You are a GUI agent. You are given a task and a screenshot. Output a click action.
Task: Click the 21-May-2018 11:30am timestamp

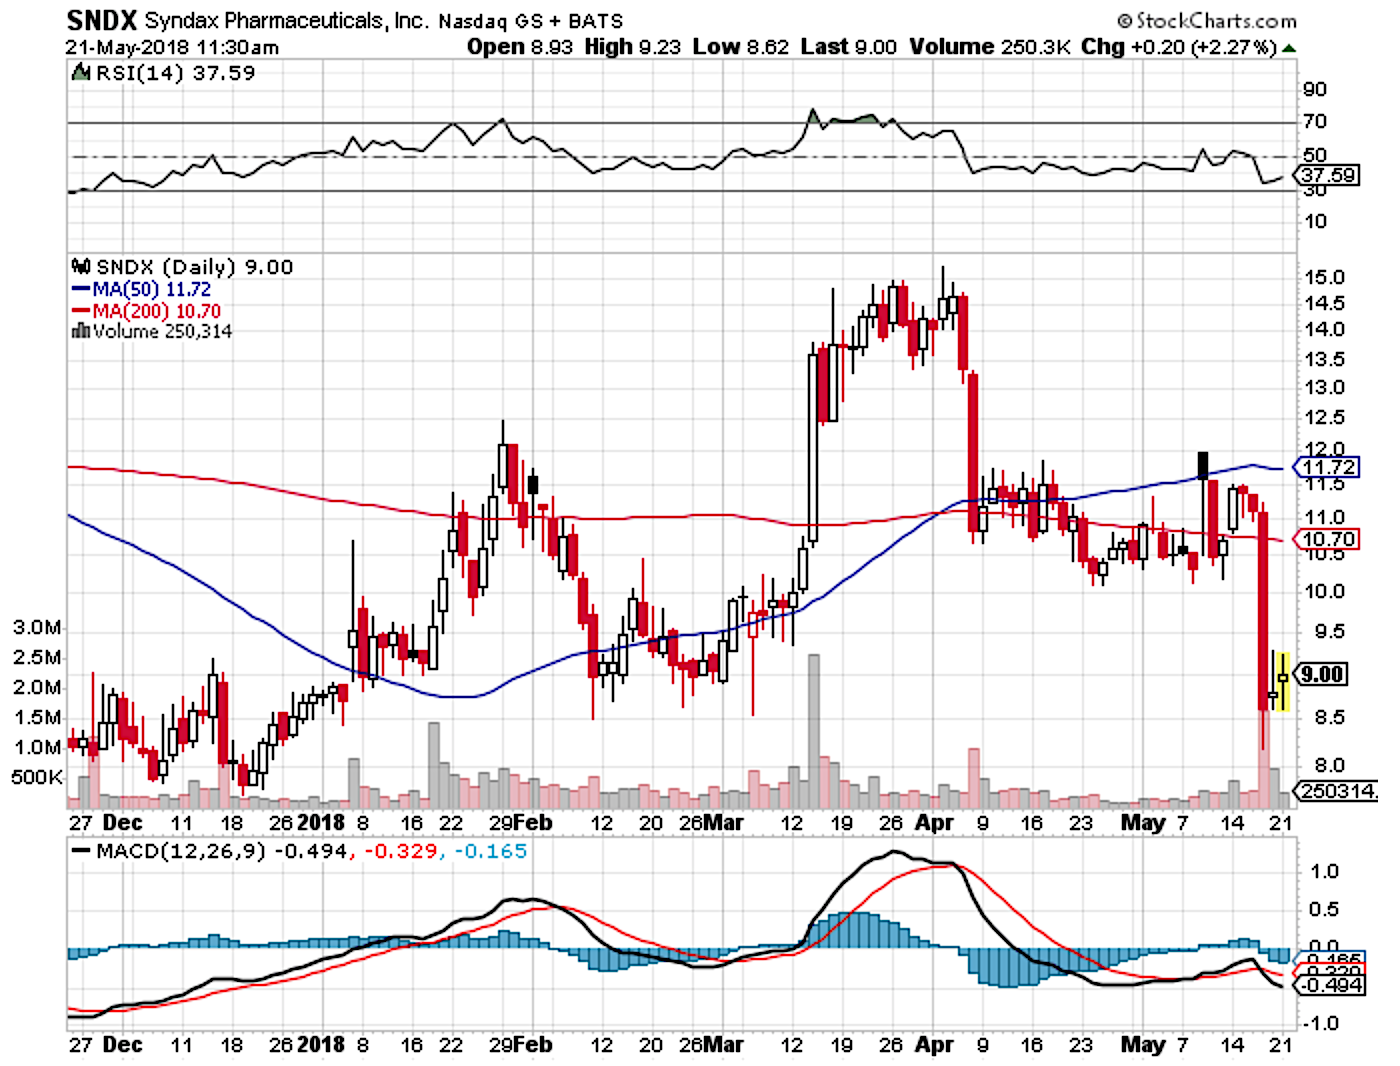[x=173, y=47]
